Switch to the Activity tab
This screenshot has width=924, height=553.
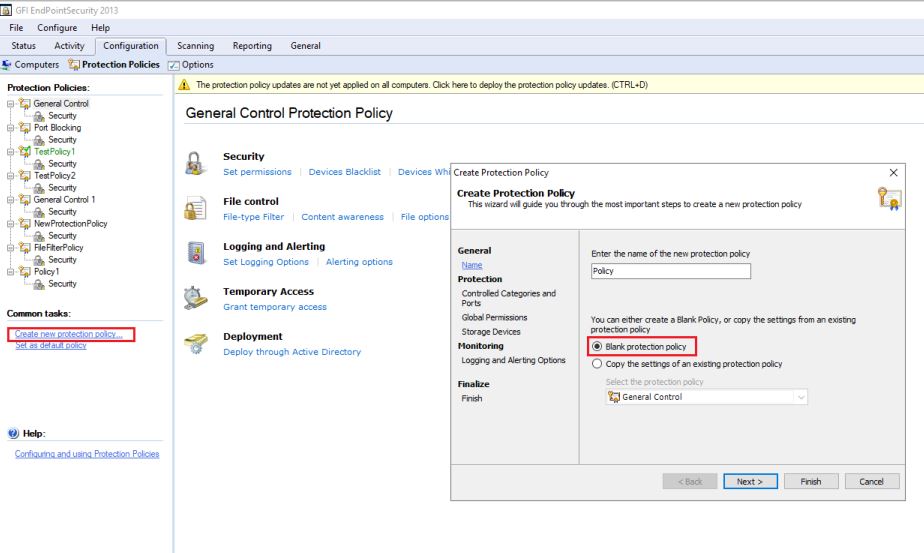coord(70,46)
